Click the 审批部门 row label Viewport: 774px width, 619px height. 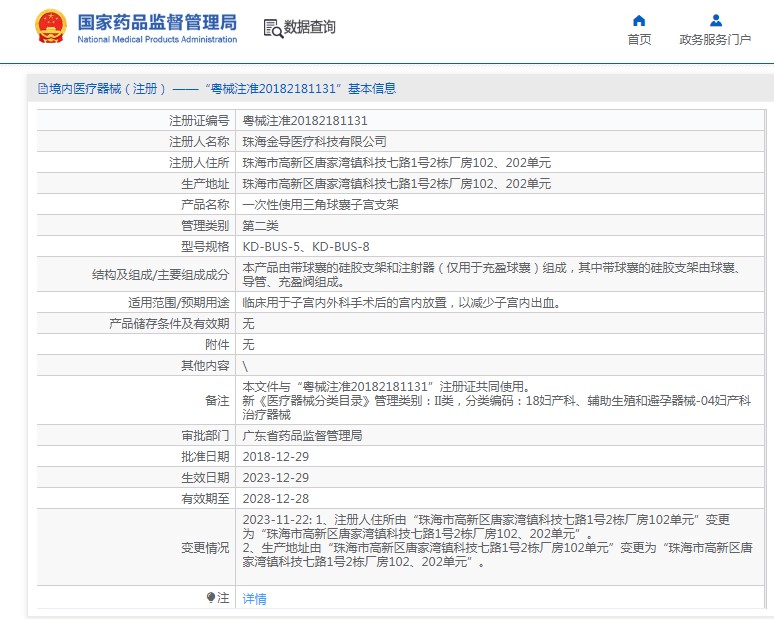click(205, 435)
